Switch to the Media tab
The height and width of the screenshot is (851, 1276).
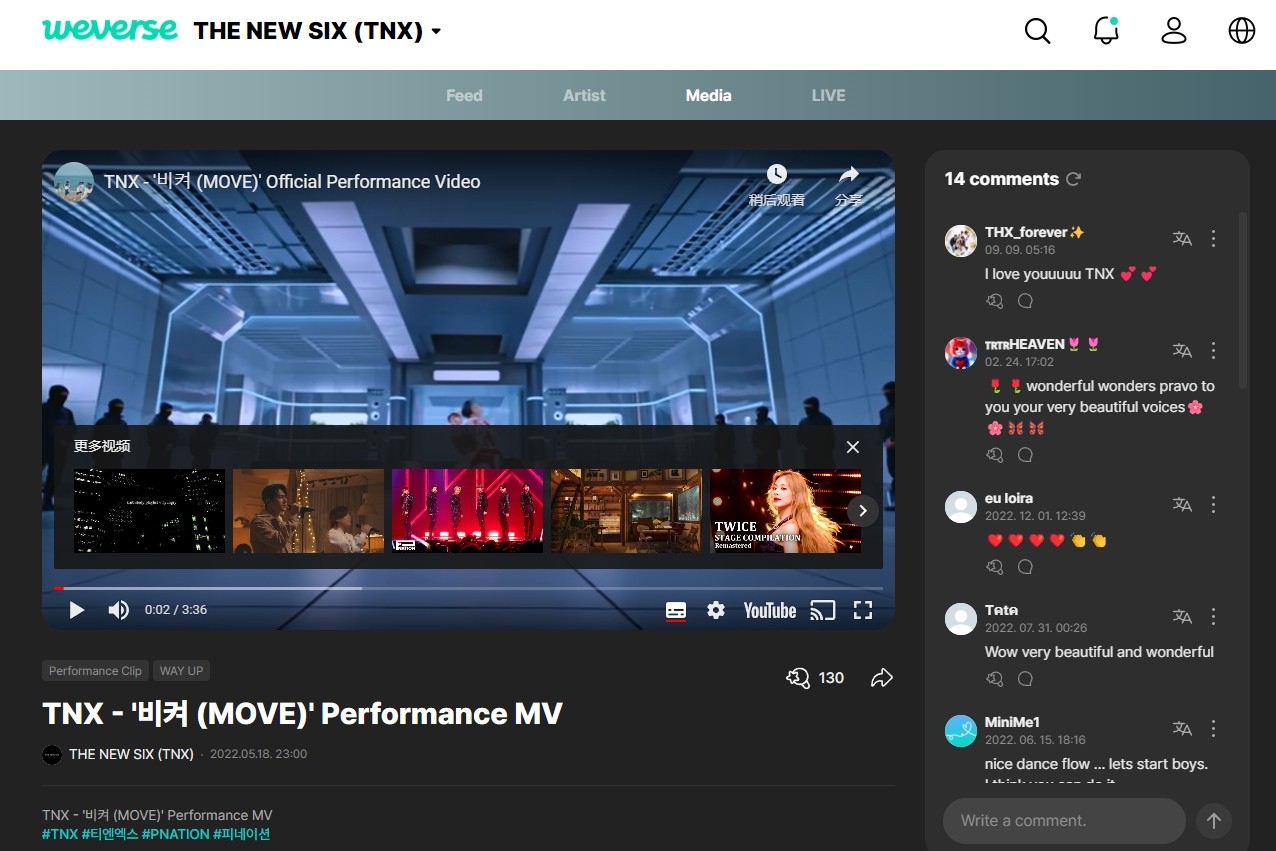[x=708, y=95]
